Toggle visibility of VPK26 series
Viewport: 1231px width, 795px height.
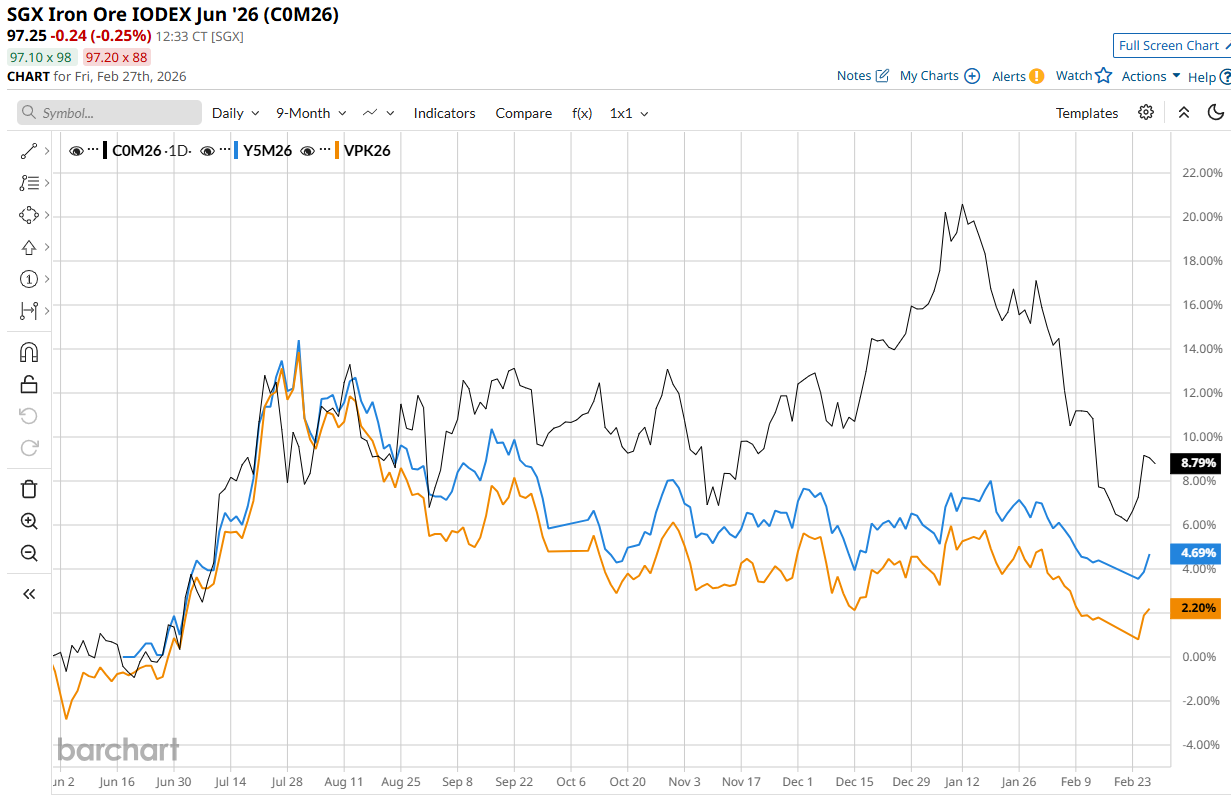click(x=308, y=151)
